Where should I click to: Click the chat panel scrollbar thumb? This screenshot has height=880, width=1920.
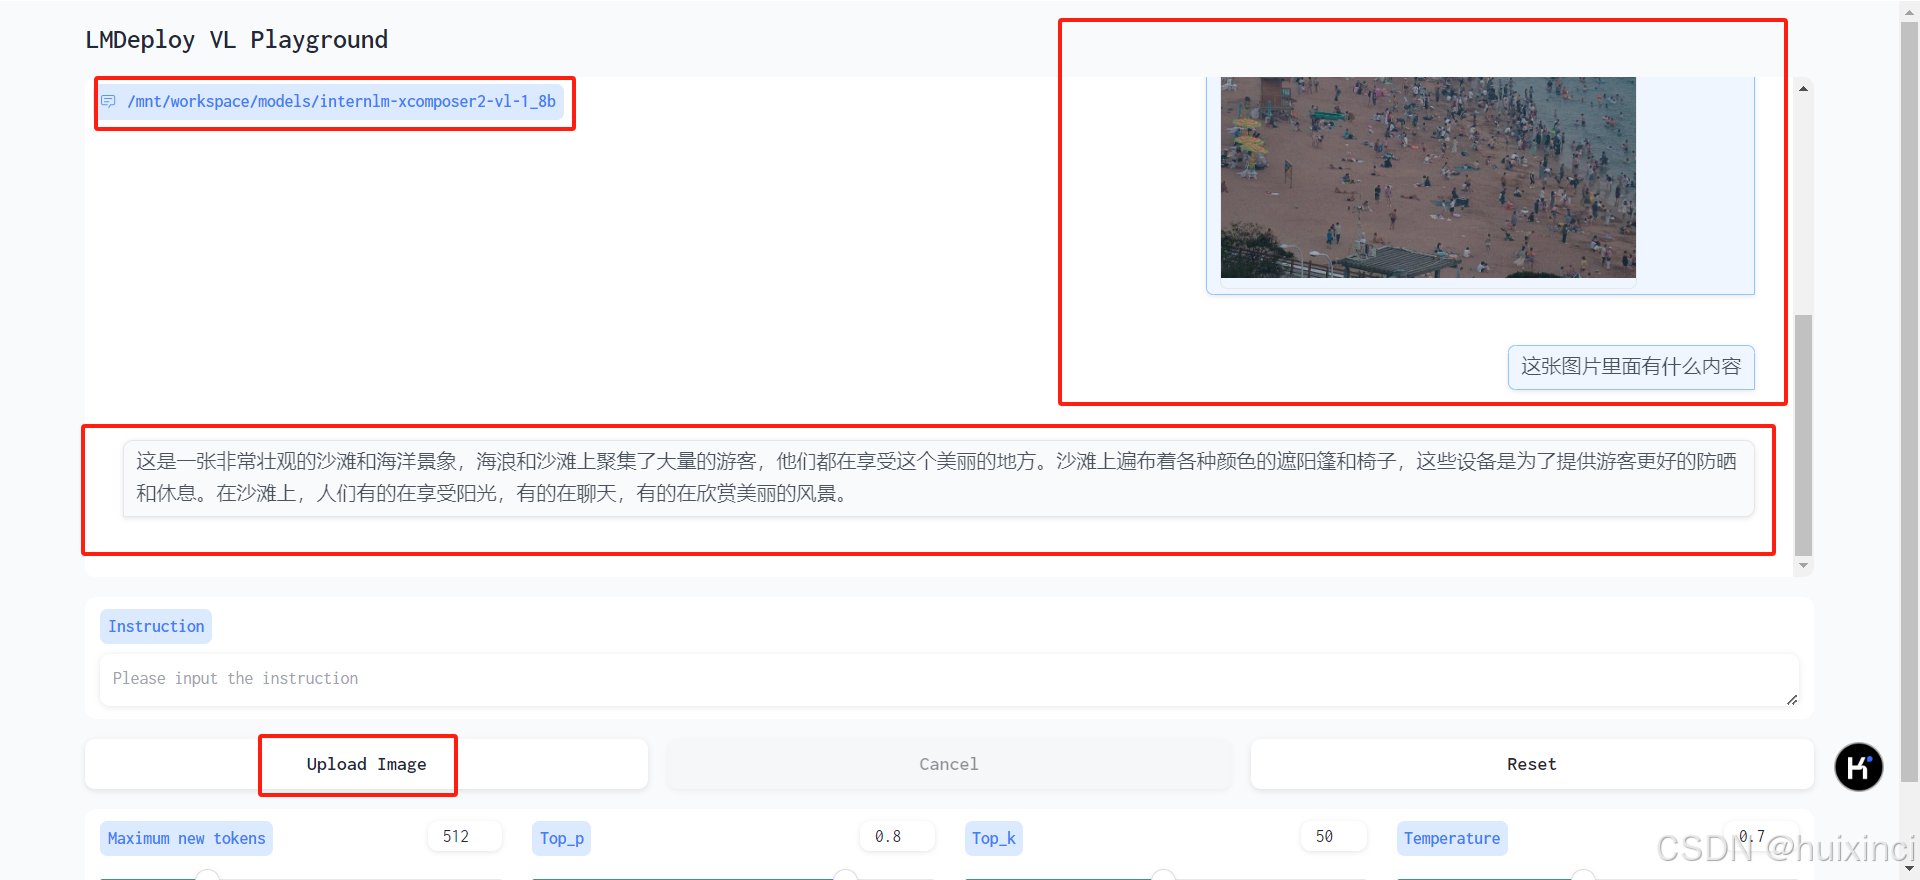tap(1803, 435)
